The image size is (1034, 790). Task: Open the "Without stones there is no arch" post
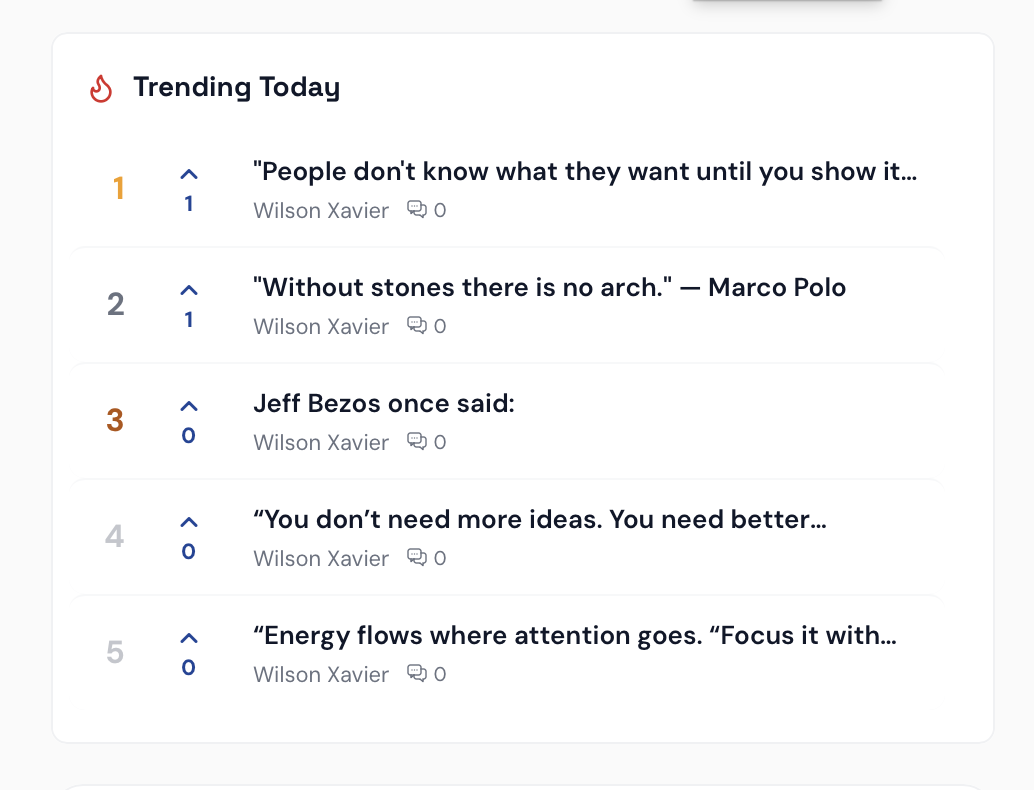549,288
